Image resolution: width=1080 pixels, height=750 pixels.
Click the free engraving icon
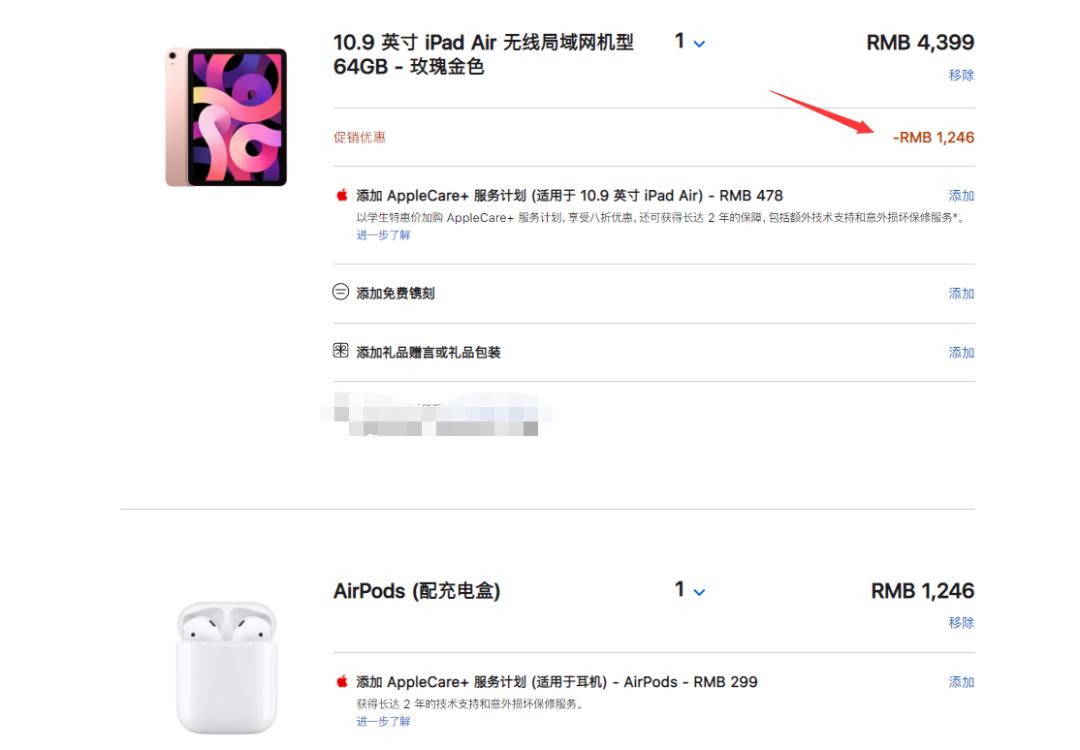pos(341,292)
